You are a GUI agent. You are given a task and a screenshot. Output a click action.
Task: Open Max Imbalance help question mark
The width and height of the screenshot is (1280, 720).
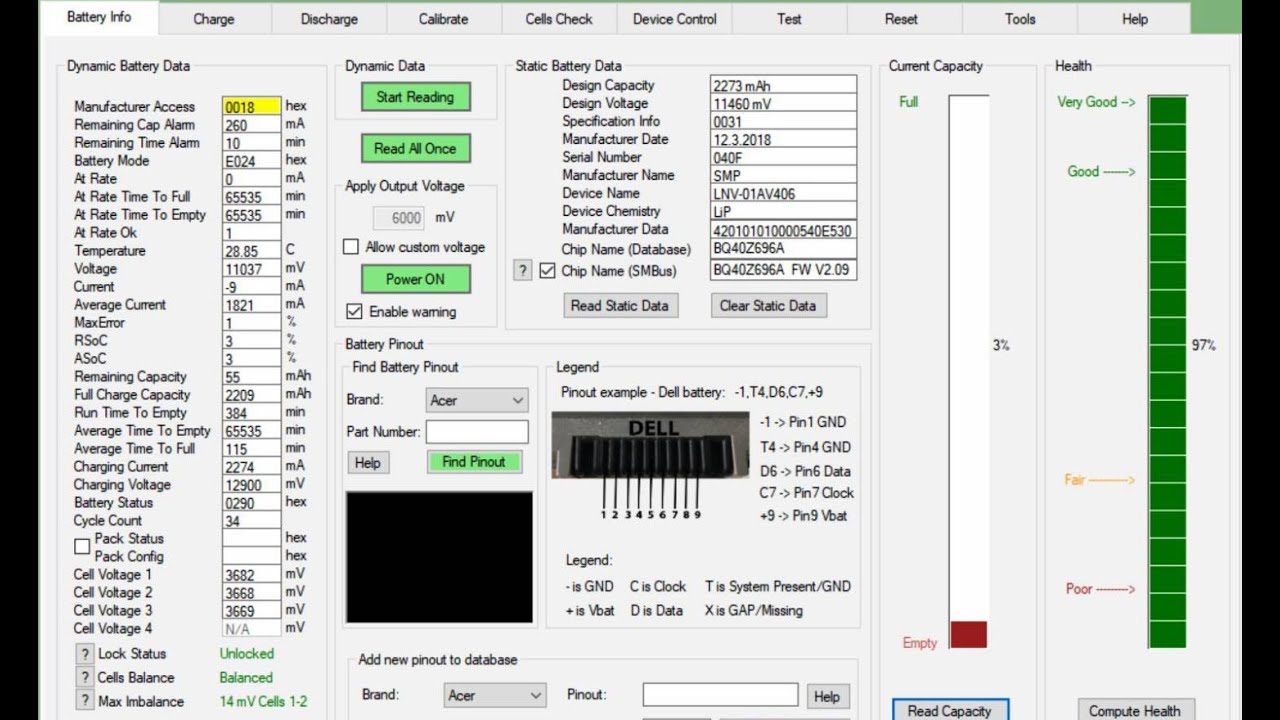point(84,702)
